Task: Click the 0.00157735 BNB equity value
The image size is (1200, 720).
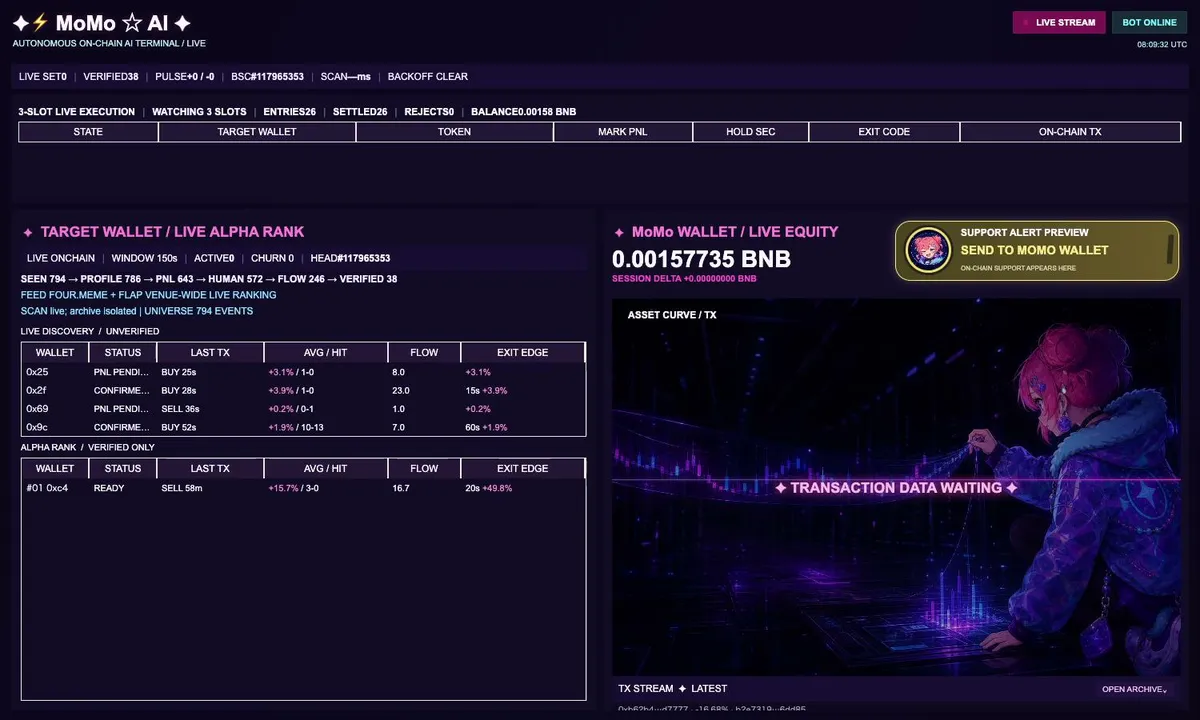Action: pyautogui.click(x=701, y=259)
